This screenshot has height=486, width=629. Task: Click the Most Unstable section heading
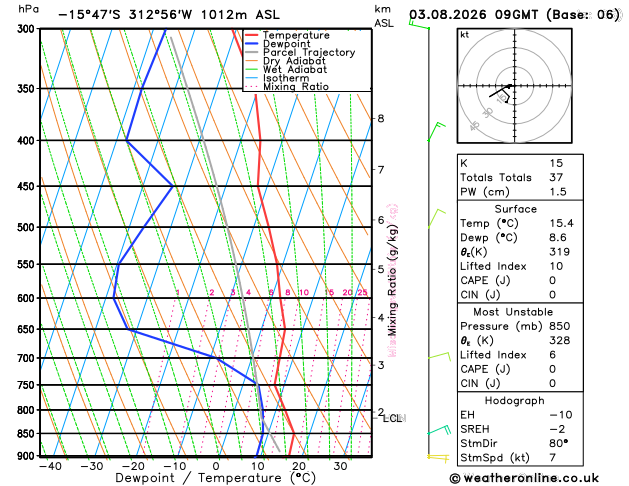coord(513,312)
